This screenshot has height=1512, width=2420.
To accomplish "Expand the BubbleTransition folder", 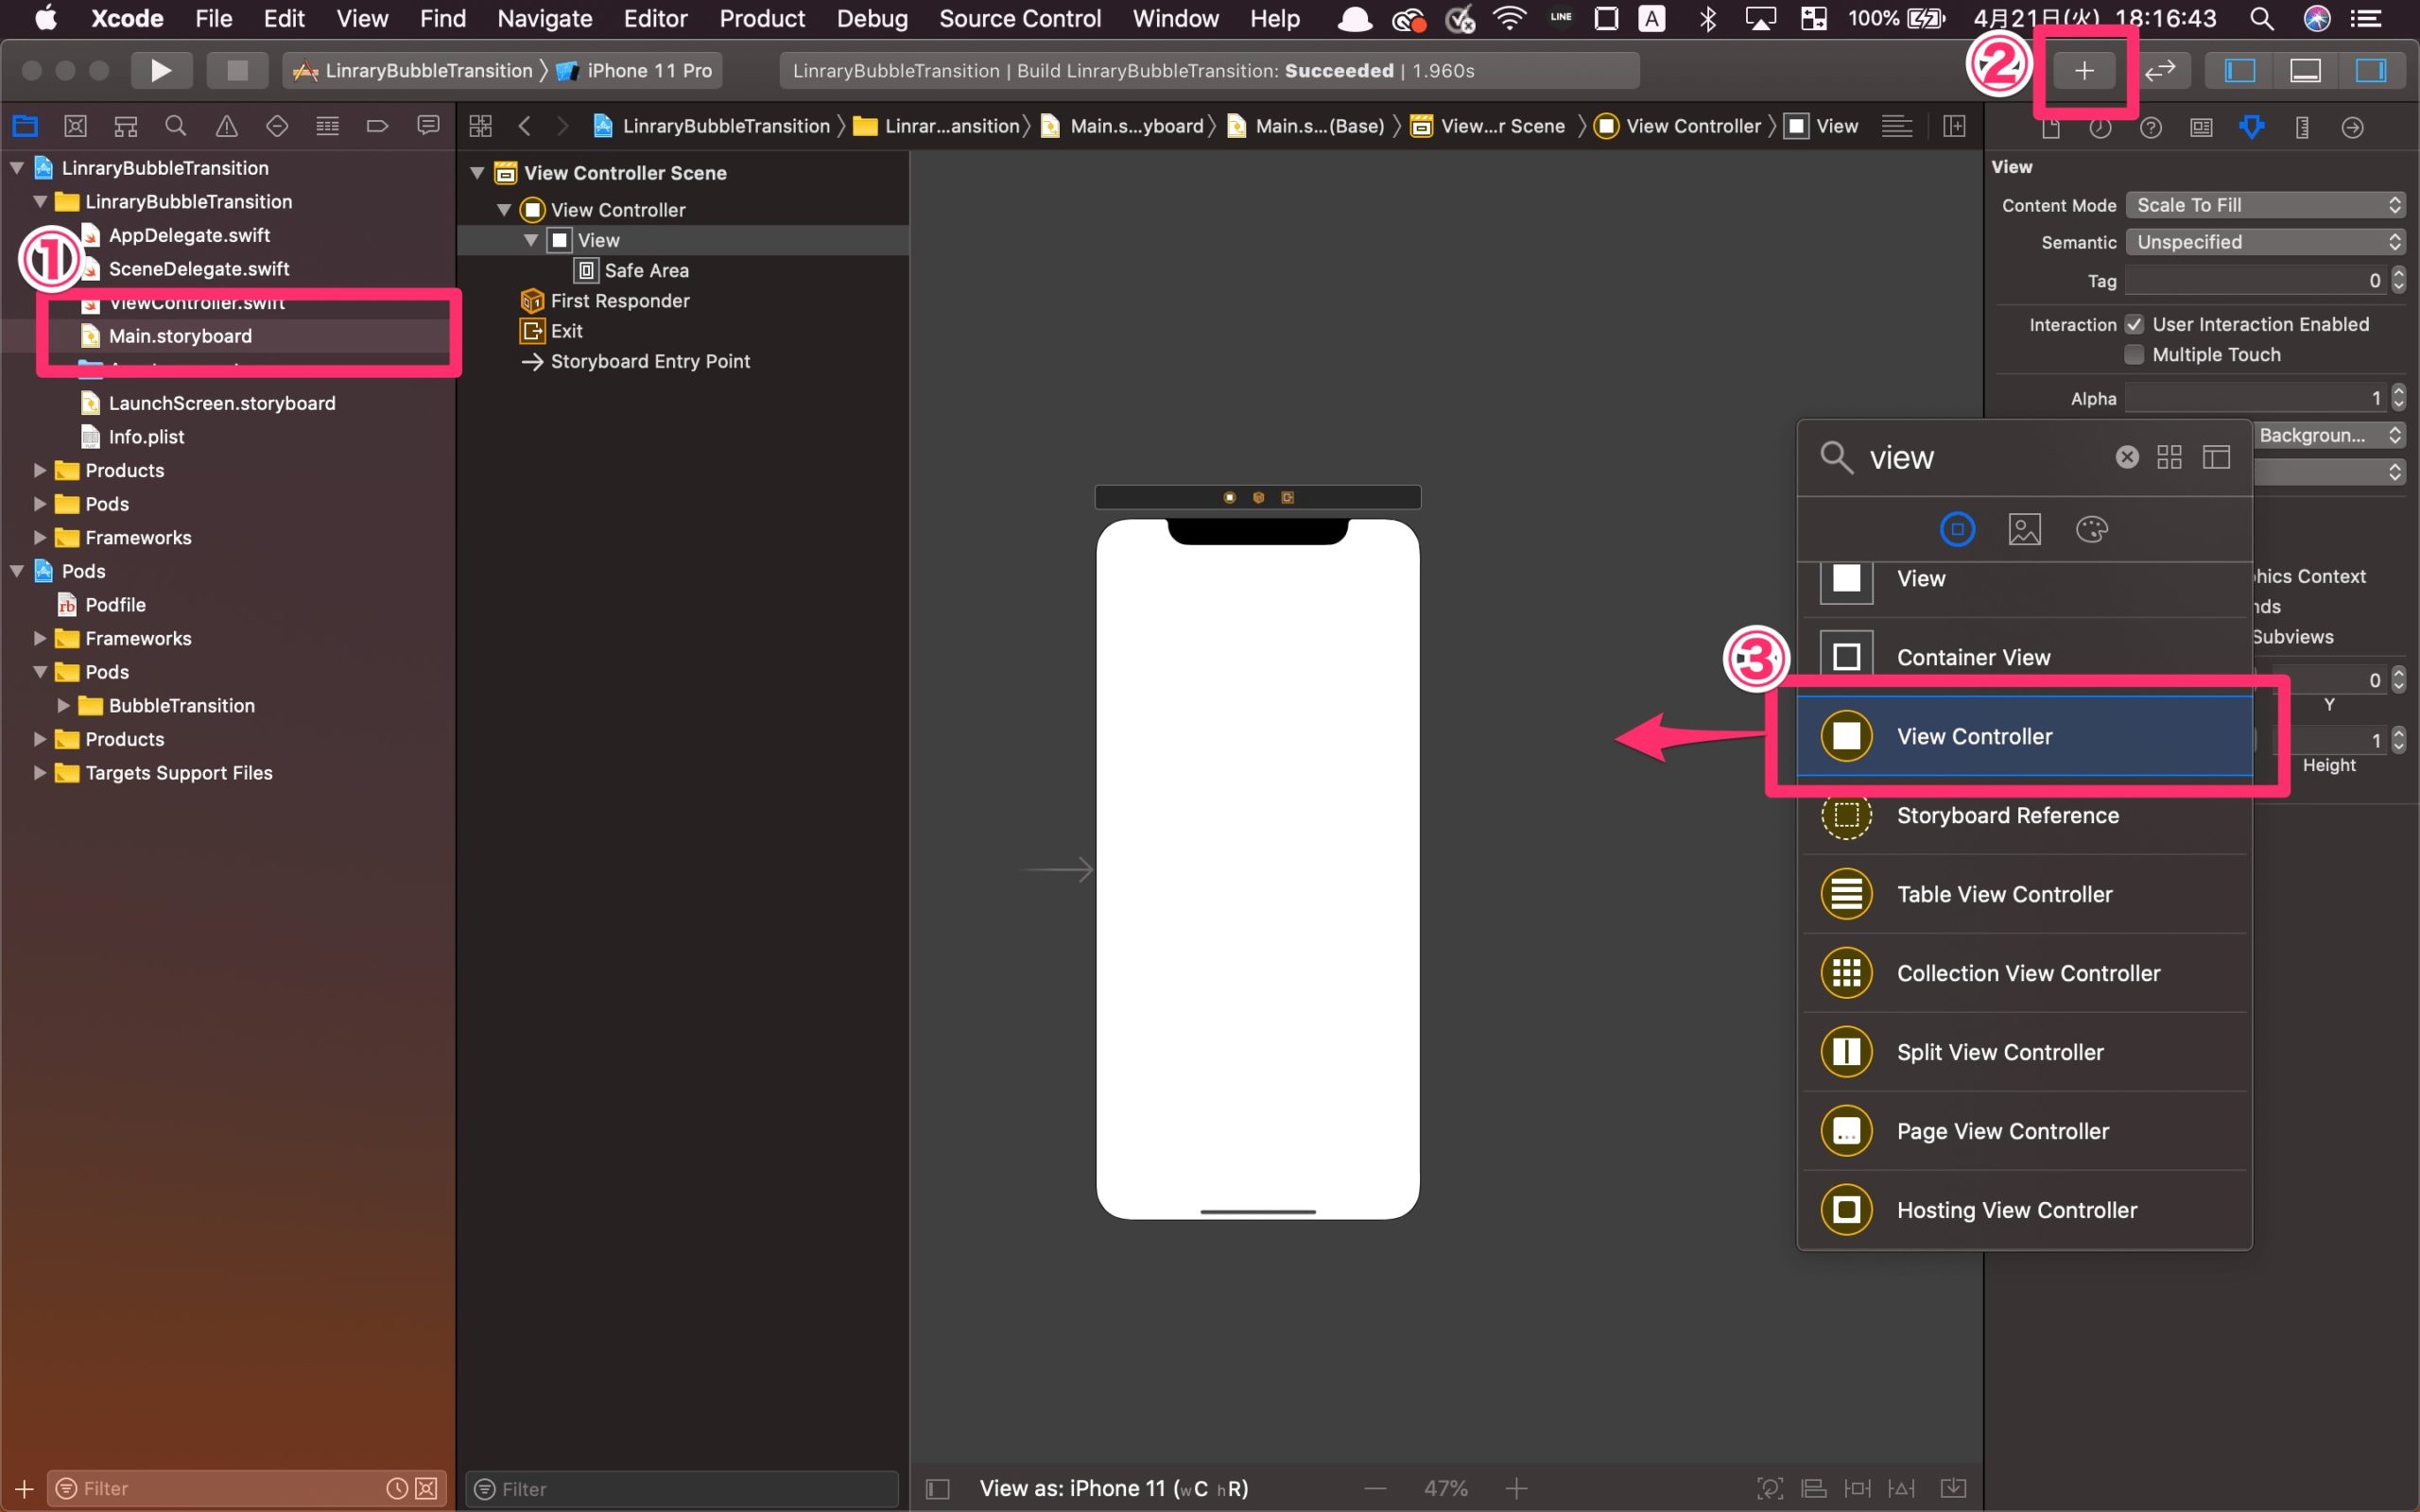I will click(x=63, y=706).
